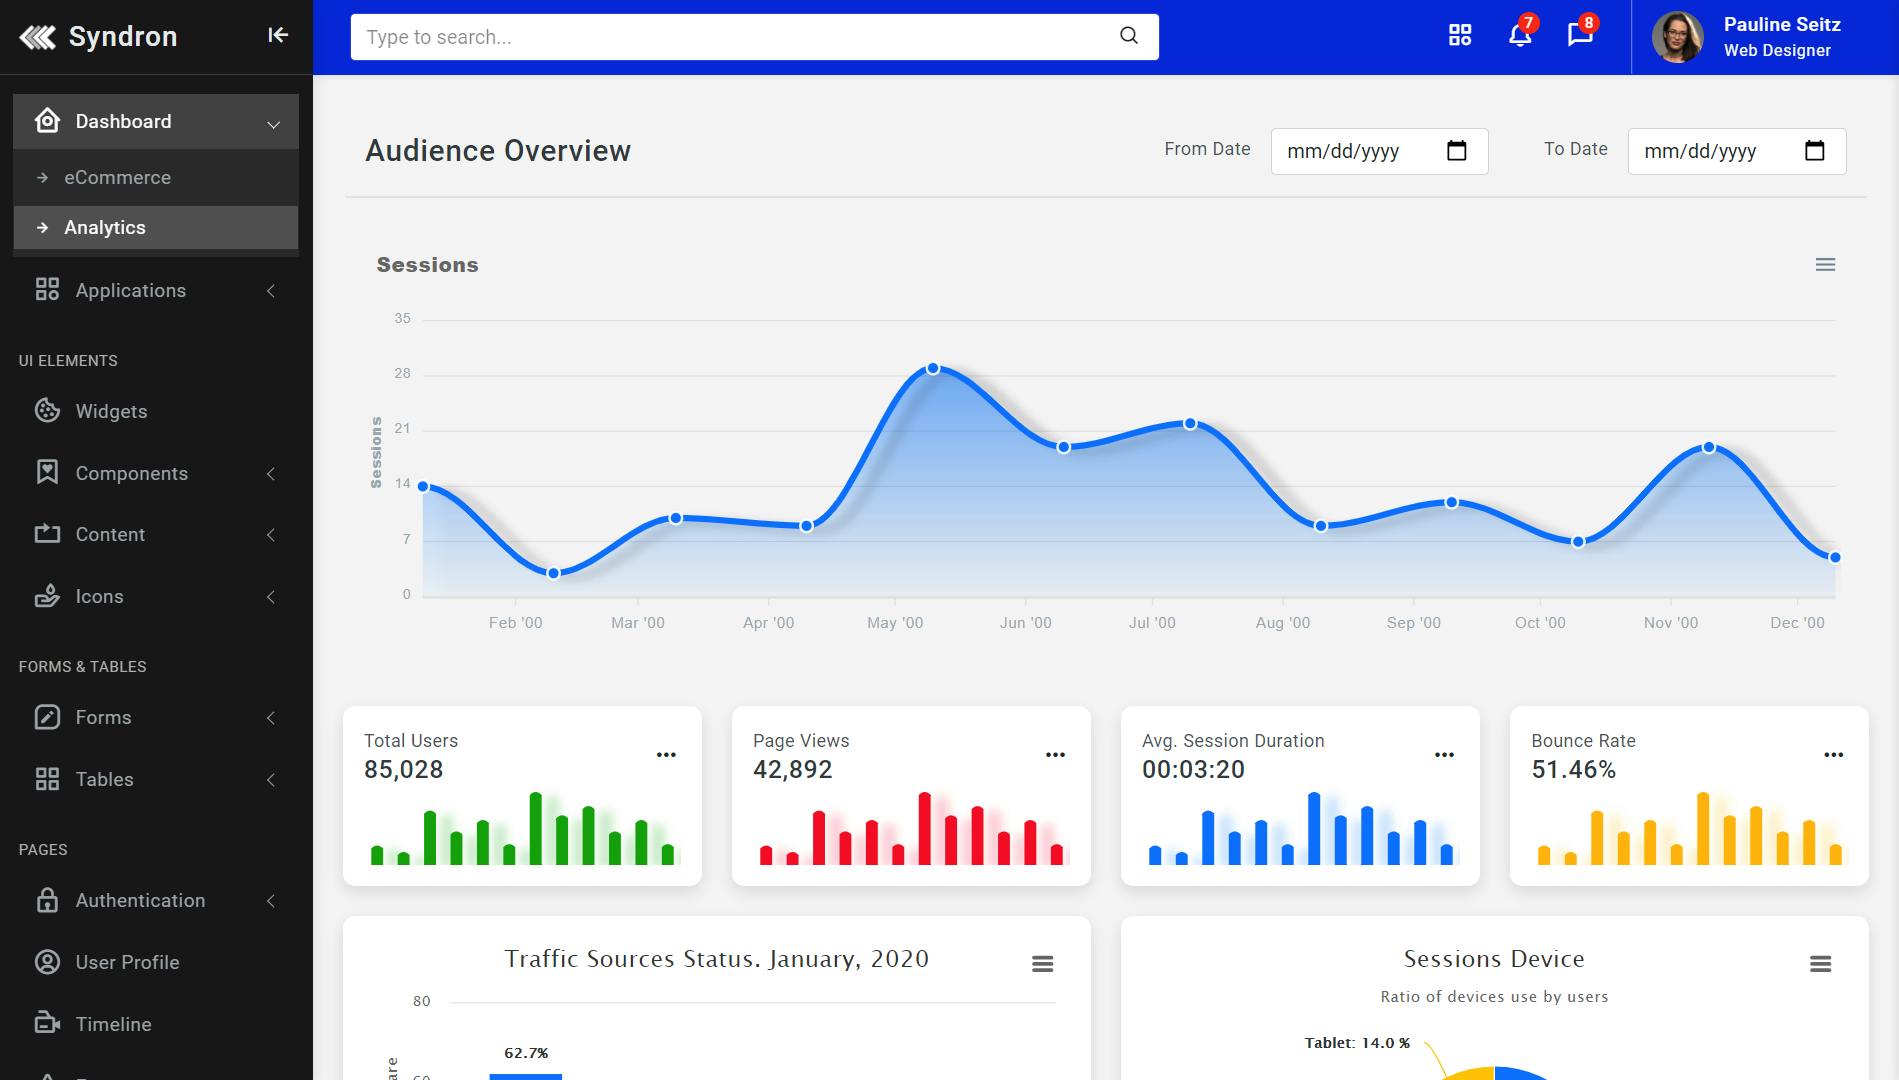Image resolution: width=1899 pixels, height=1080 pixels.
Task: Click the Tables grid icon
Action: pyautogui.click(x=47, y=779)
